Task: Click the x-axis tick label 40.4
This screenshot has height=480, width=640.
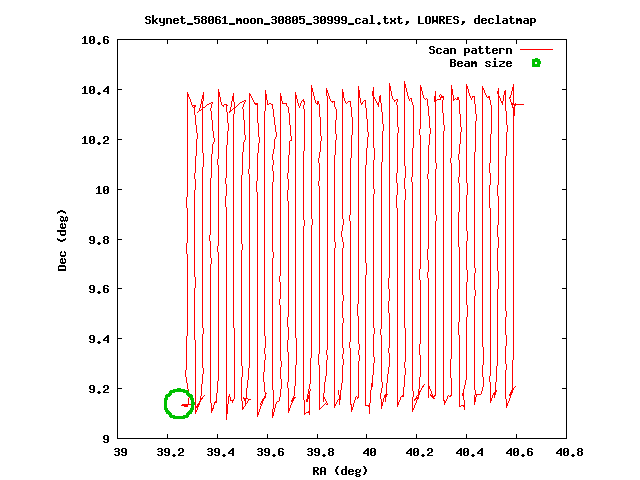Action: 469,452
